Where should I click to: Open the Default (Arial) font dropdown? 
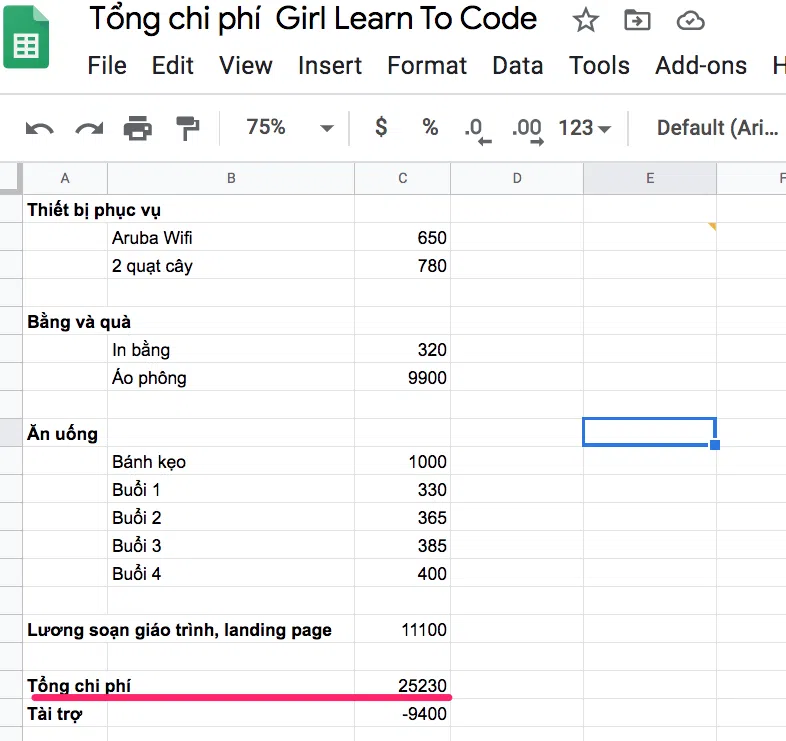[718, 128]
